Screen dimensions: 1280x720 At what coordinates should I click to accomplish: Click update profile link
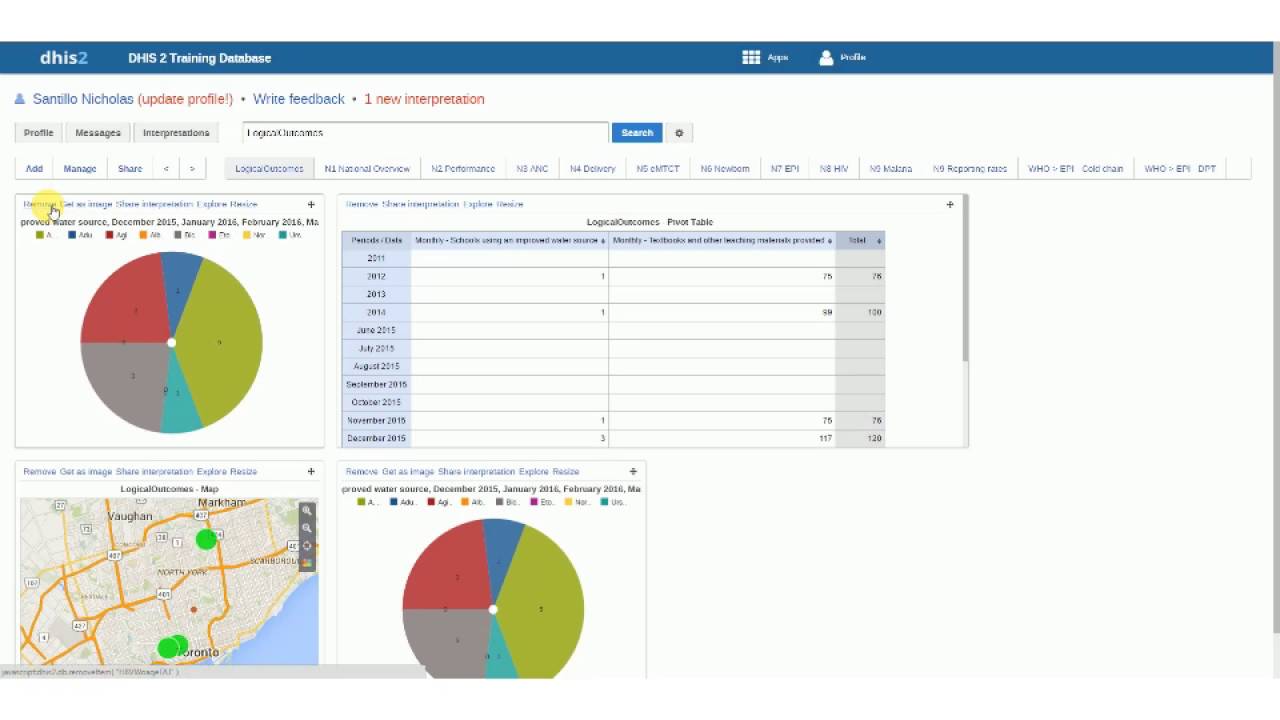[x=185, y=99]
